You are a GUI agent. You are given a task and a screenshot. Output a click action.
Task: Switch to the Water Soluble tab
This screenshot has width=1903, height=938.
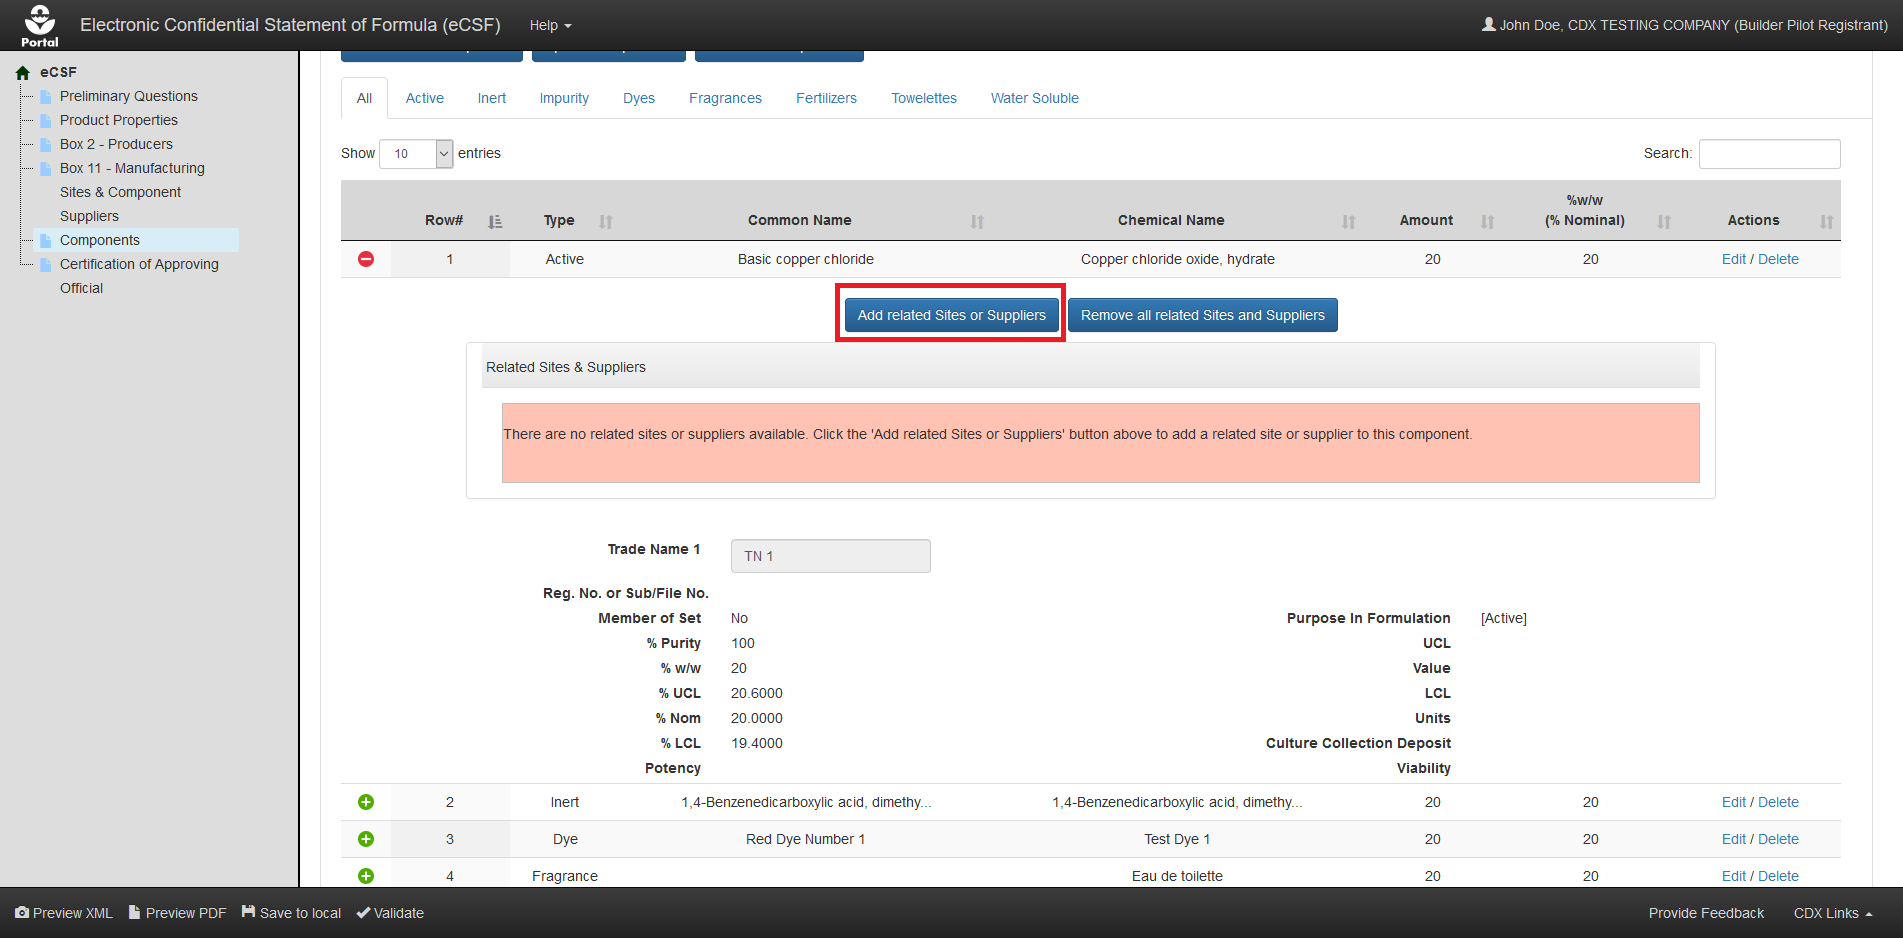[1035, 98]
